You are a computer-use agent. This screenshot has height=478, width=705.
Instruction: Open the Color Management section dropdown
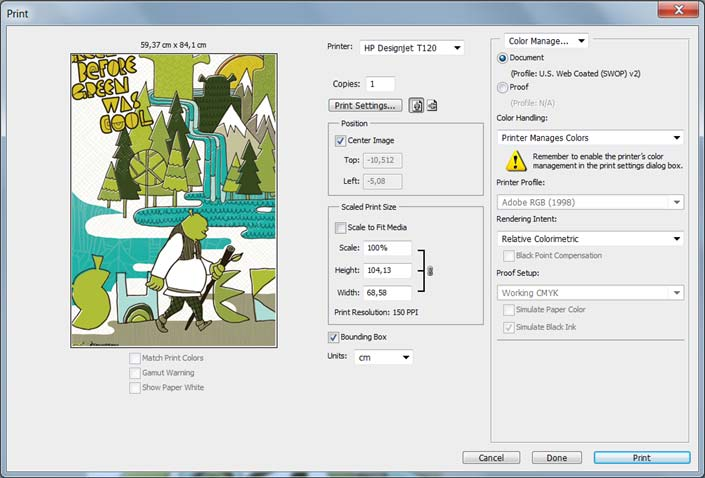coord(546,41)
